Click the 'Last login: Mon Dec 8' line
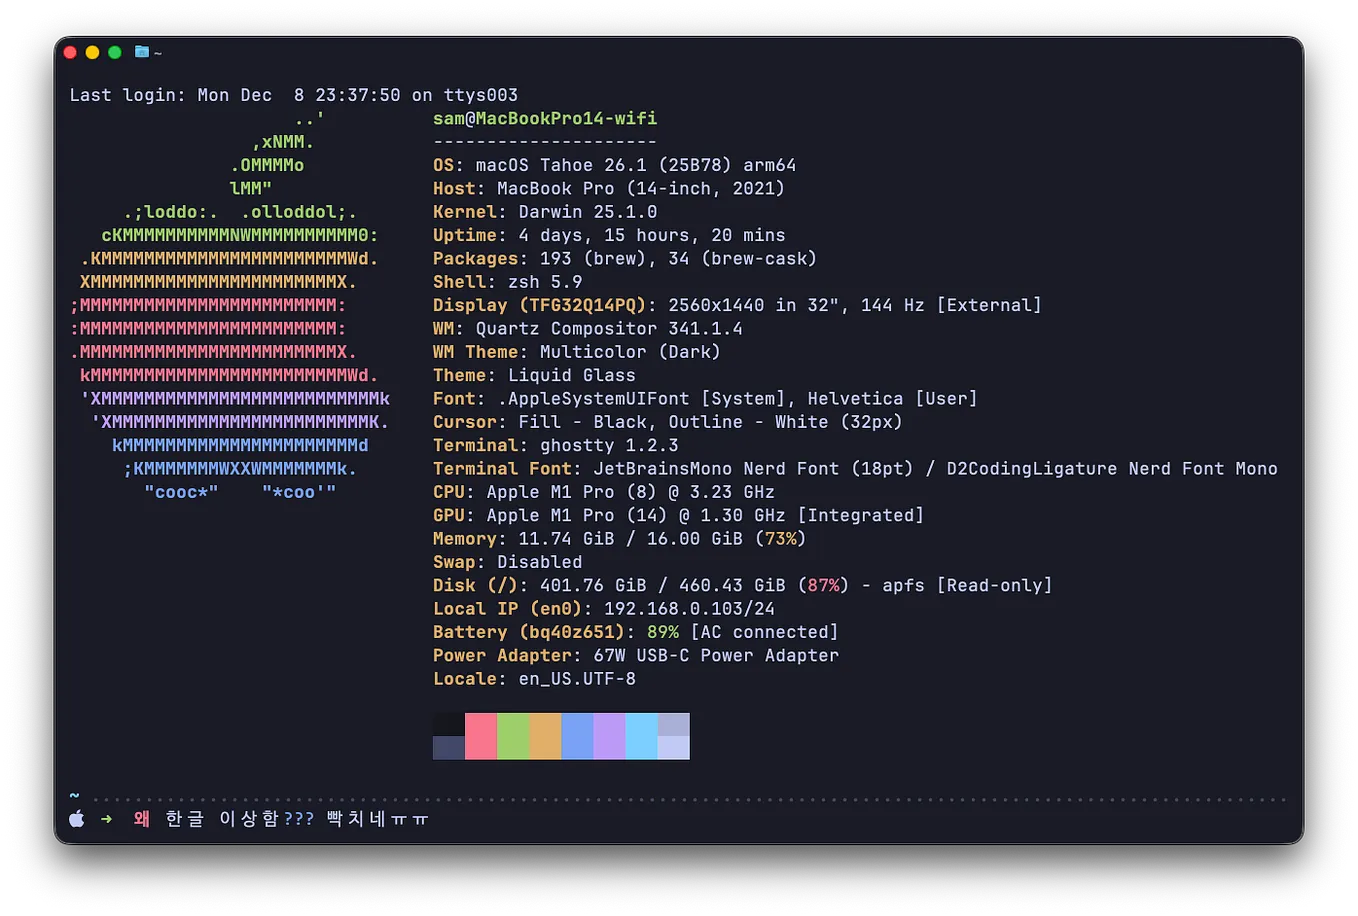This screenshot has width=1358, height=916. [294, 95]
